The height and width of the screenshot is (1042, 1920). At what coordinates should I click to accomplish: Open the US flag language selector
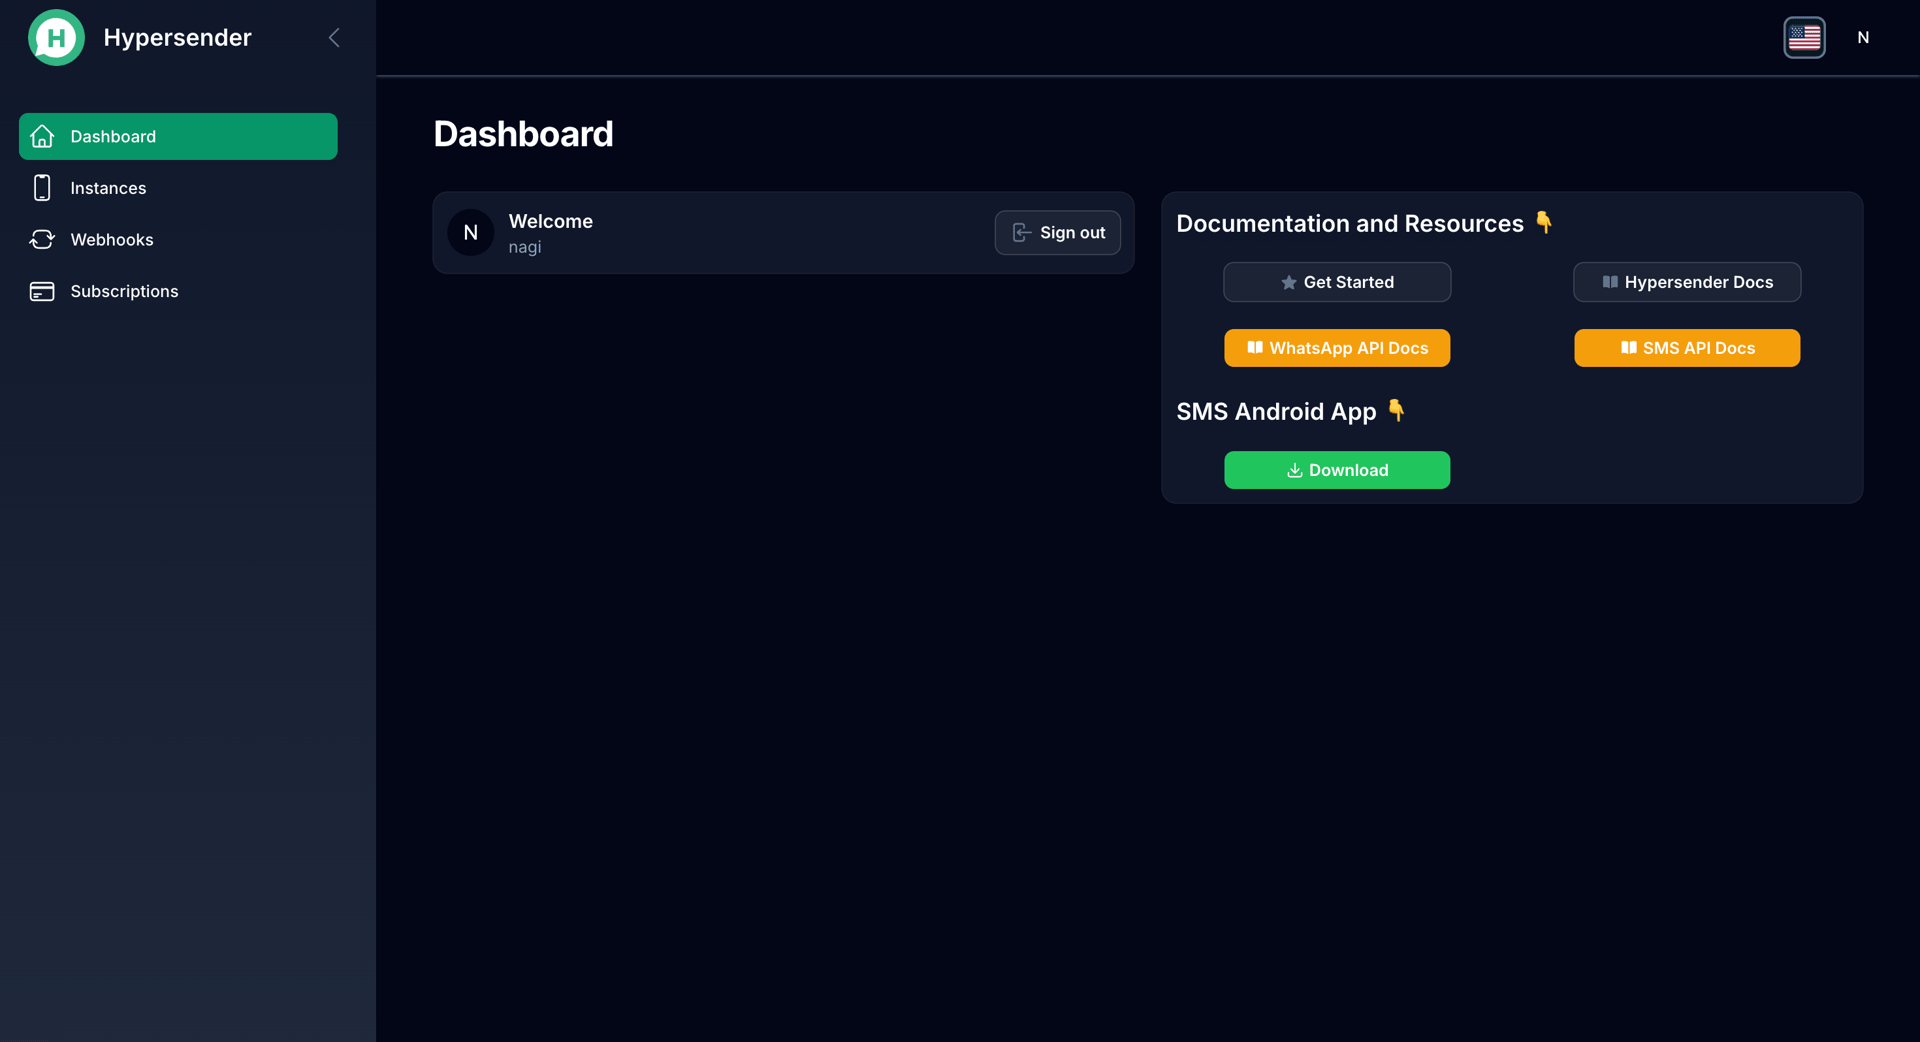tap(1804, 38)
